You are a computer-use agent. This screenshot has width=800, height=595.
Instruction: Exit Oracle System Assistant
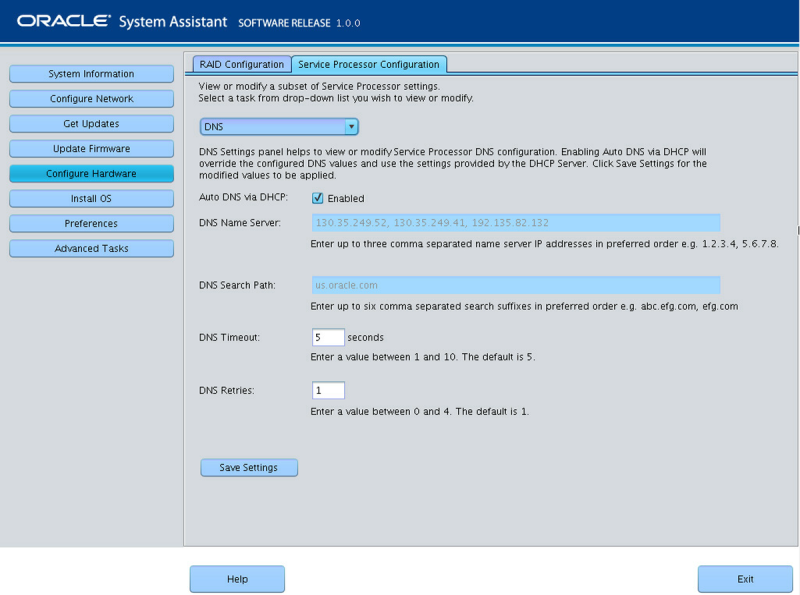[x=745, y=579]
